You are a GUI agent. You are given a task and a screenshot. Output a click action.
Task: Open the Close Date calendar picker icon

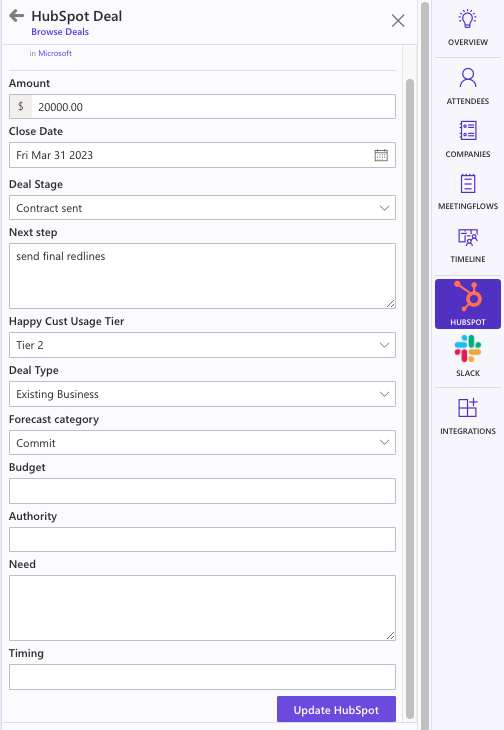tap(381, 155)
